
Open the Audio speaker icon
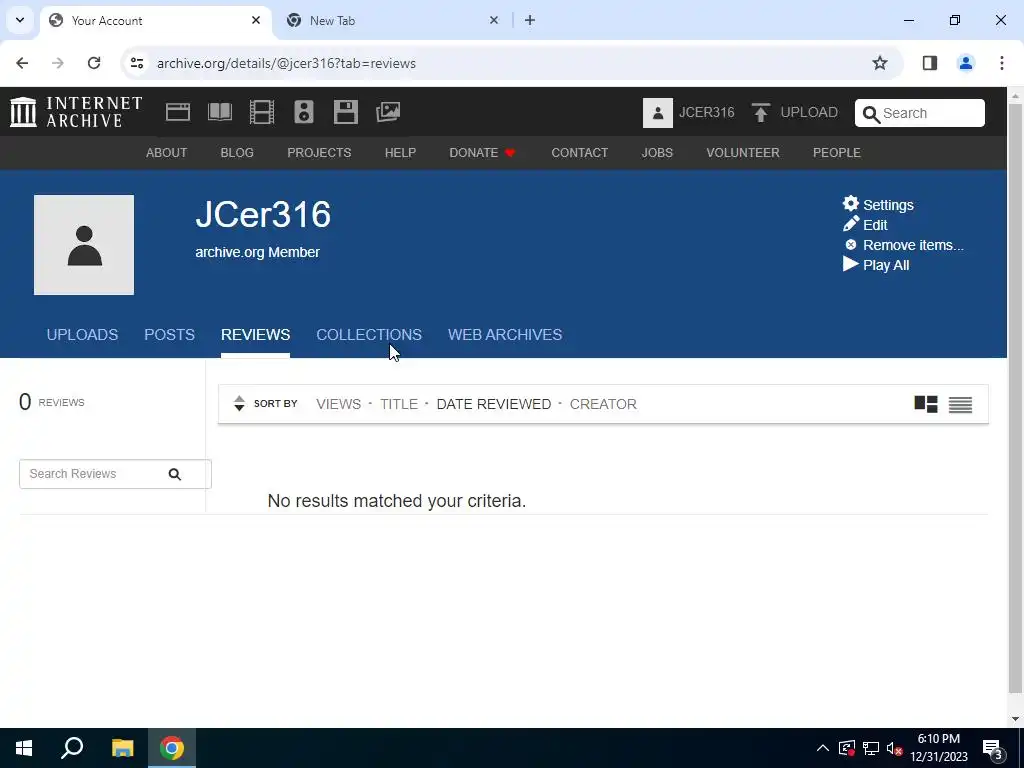tap(304, 112)
